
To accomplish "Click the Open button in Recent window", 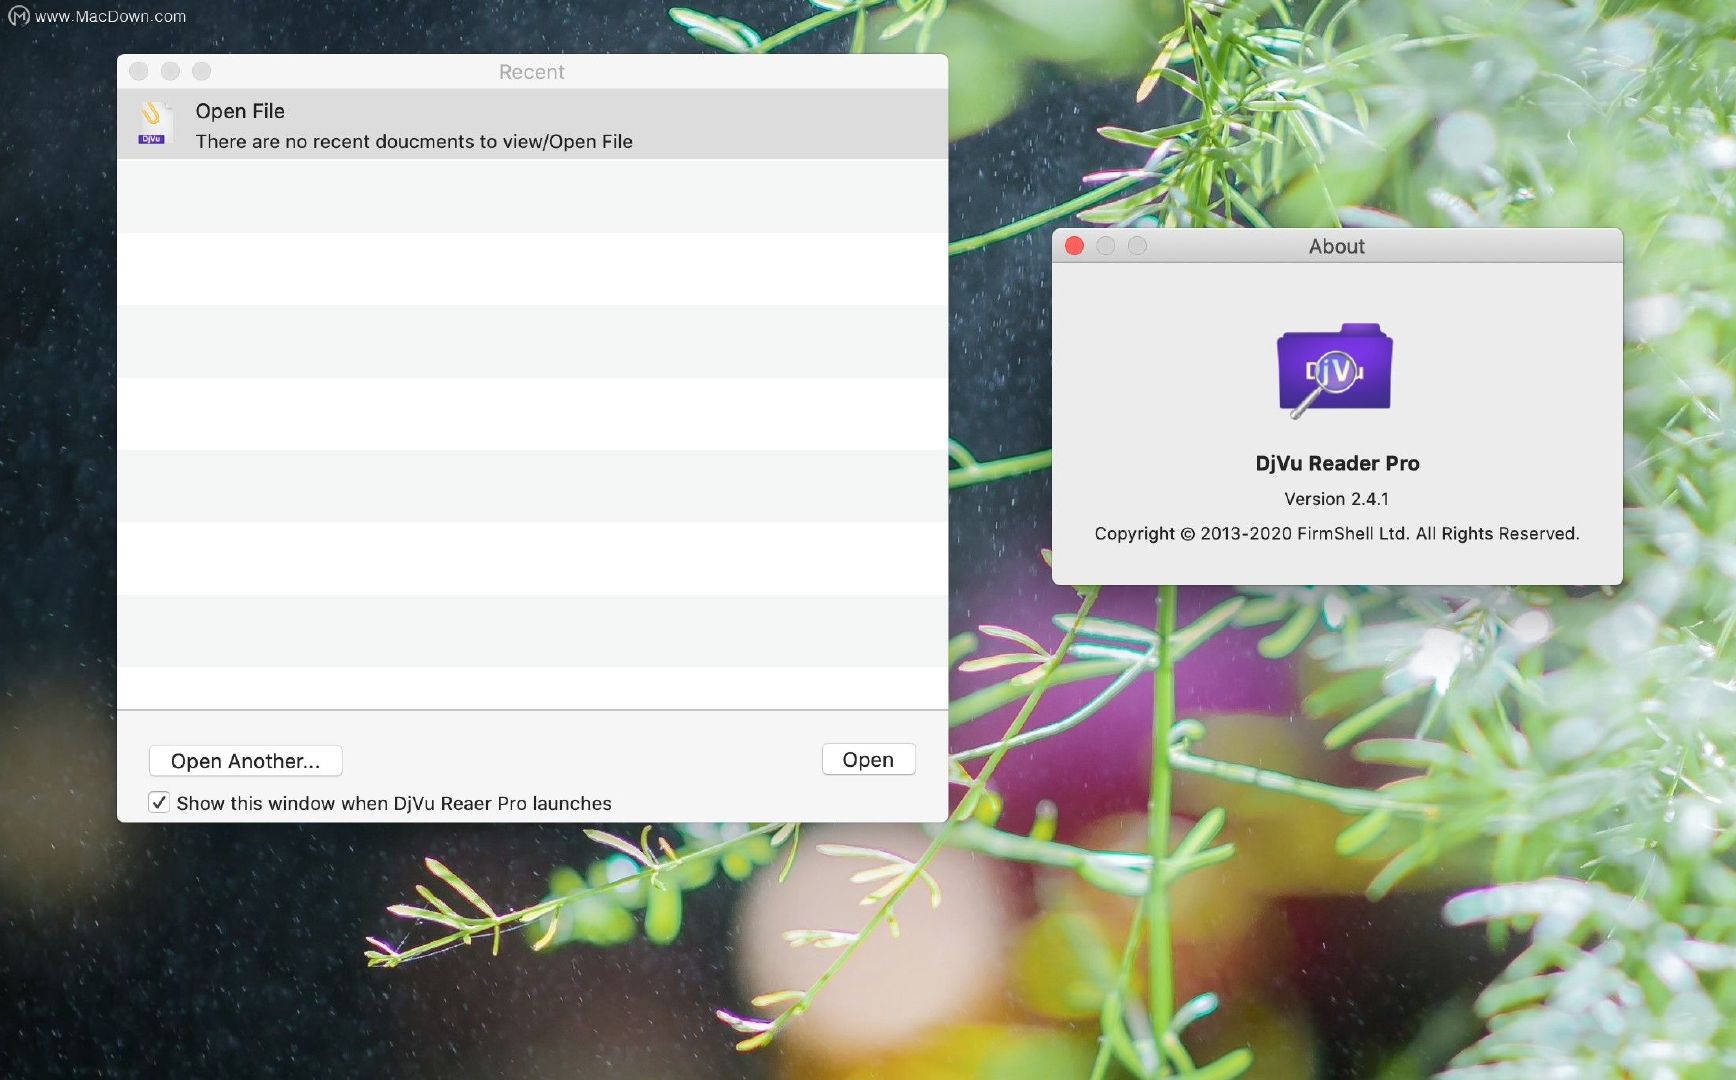I will [x=868, y=760].
